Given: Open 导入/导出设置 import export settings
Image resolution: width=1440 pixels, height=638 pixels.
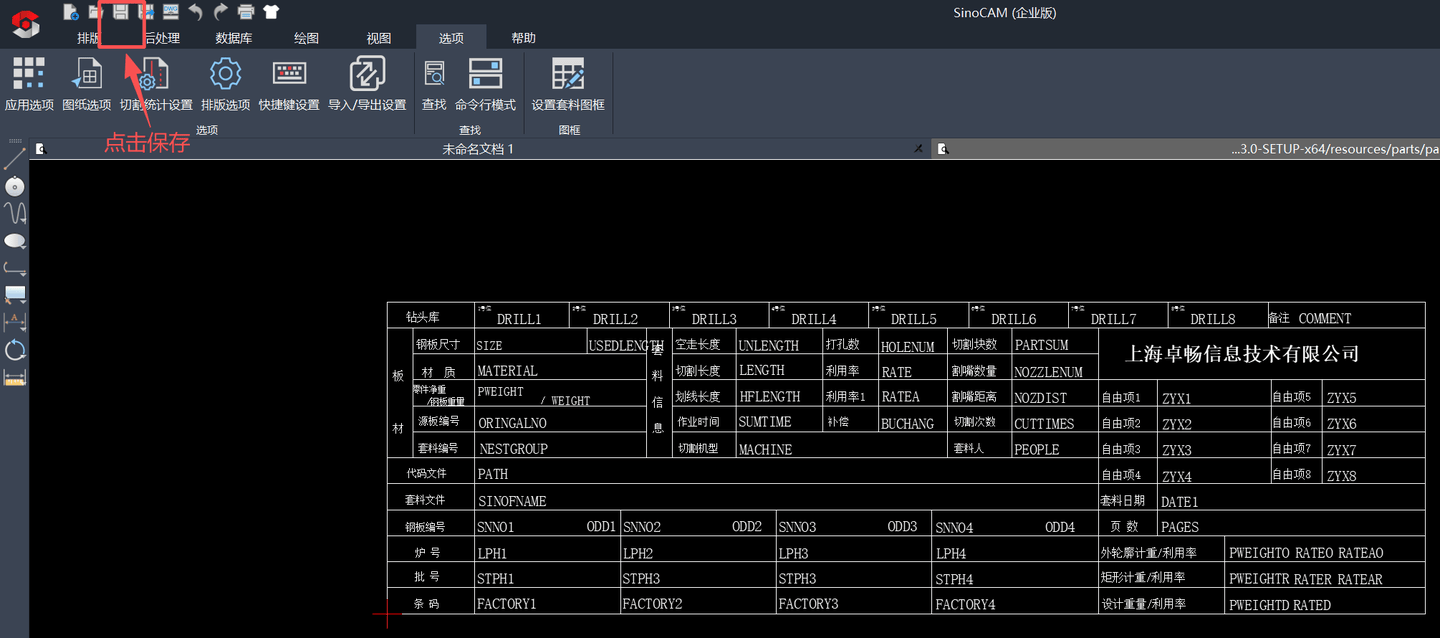Looking at the screenshot, I should (367, 84).
